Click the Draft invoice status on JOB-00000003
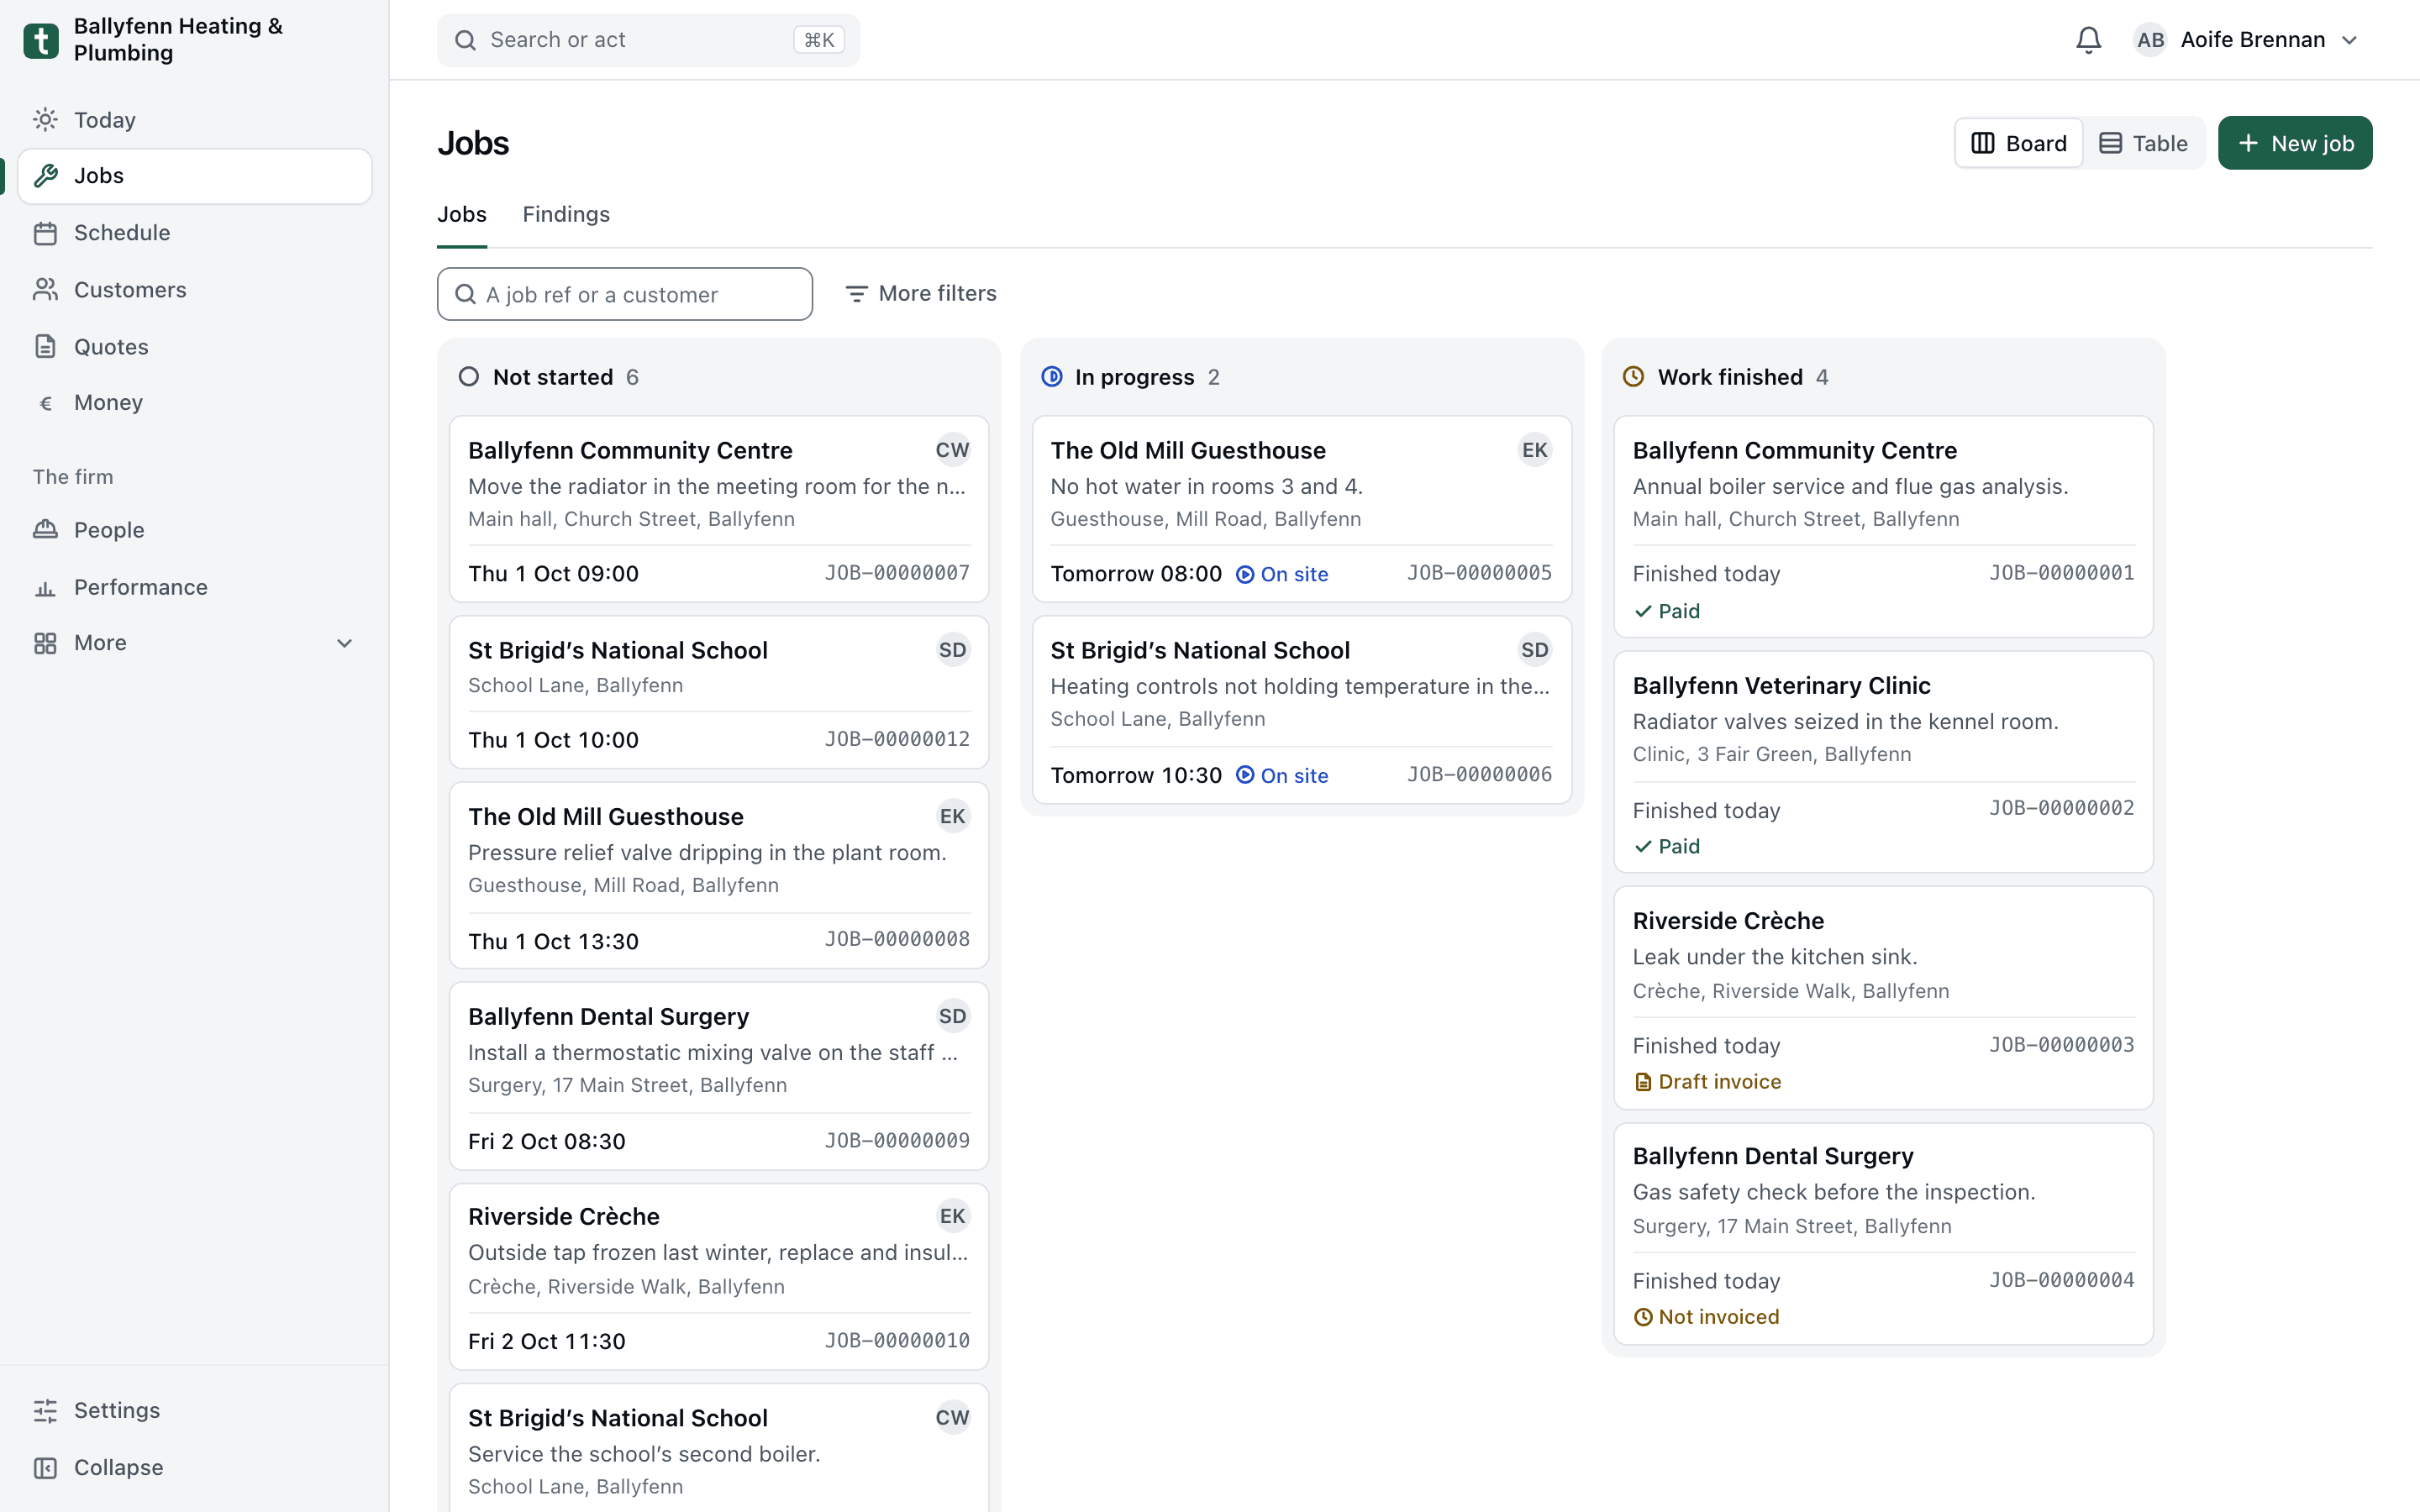 click(1707, 1081)
